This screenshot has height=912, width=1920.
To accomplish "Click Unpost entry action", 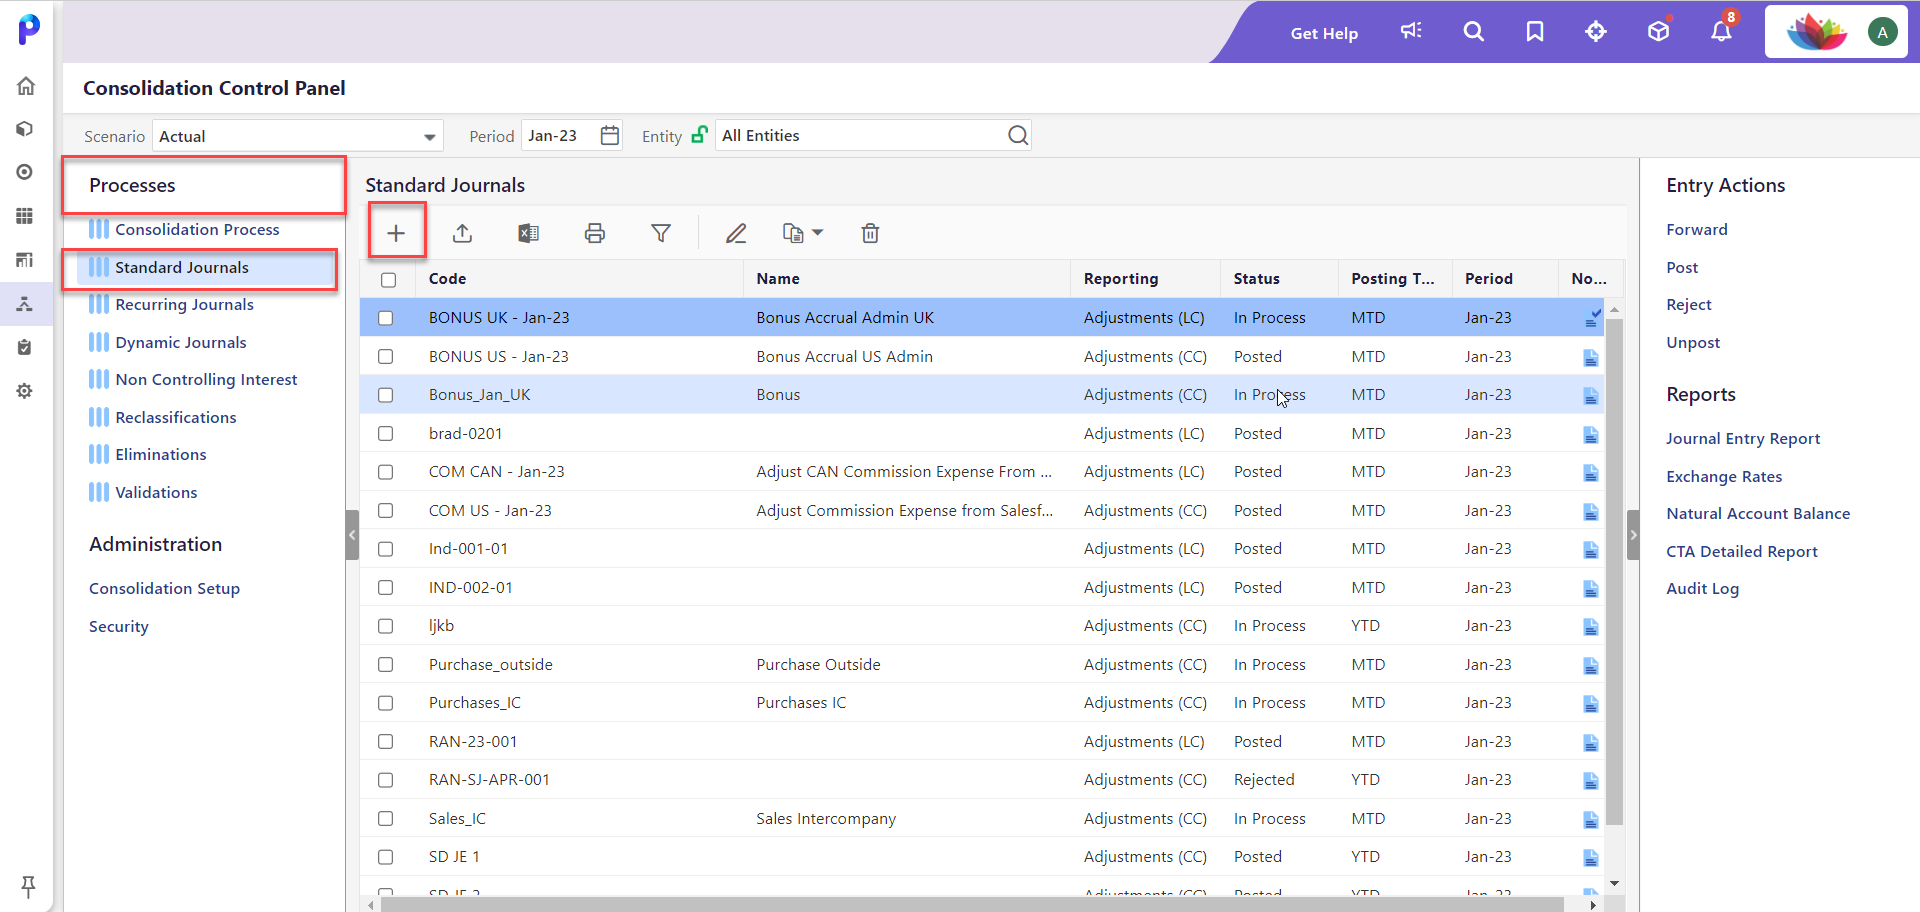I will [x=1693, y=342].
